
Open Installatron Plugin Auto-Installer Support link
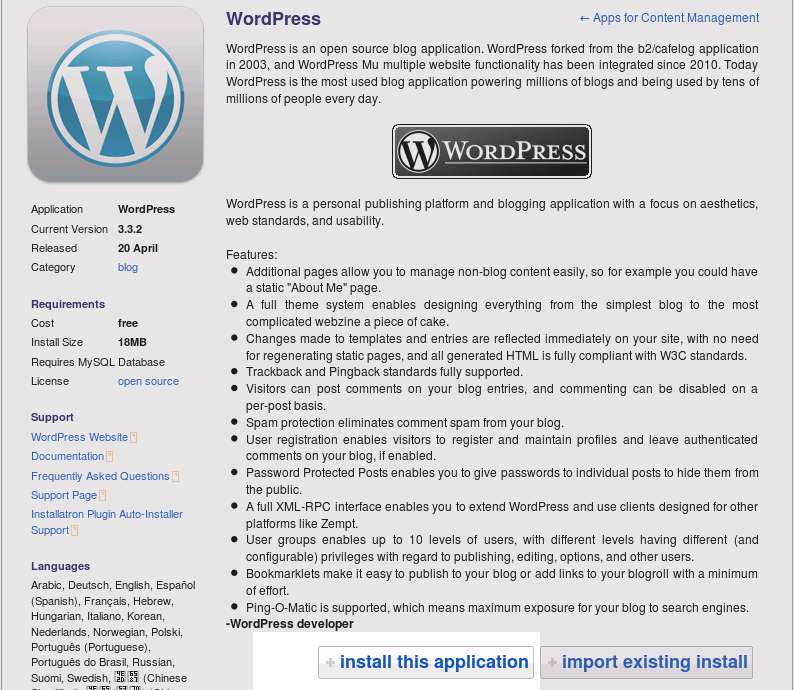106,514
